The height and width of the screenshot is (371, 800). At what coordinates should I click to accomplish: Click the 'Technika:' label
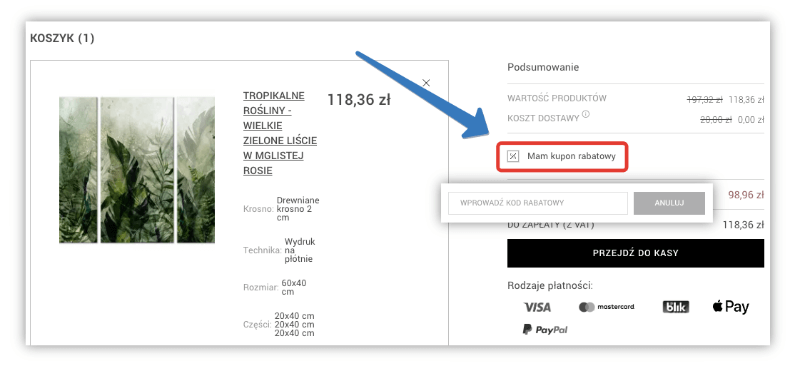click(x=262, y=251)
